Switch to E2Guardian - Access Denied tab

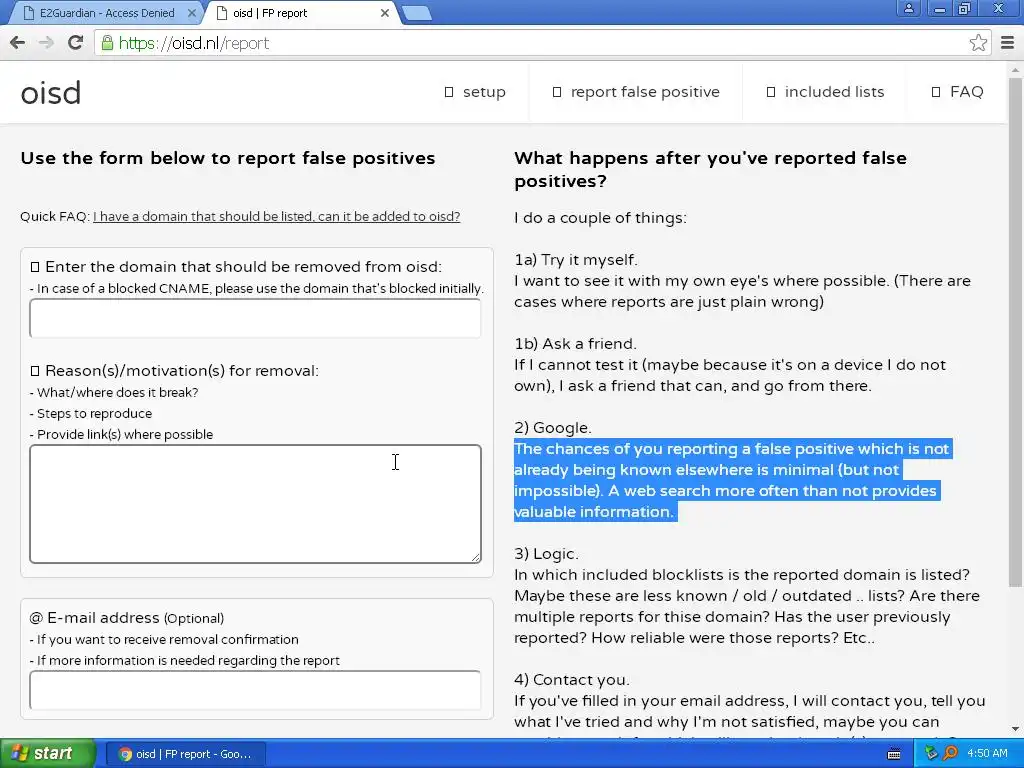tap(107, 13)
